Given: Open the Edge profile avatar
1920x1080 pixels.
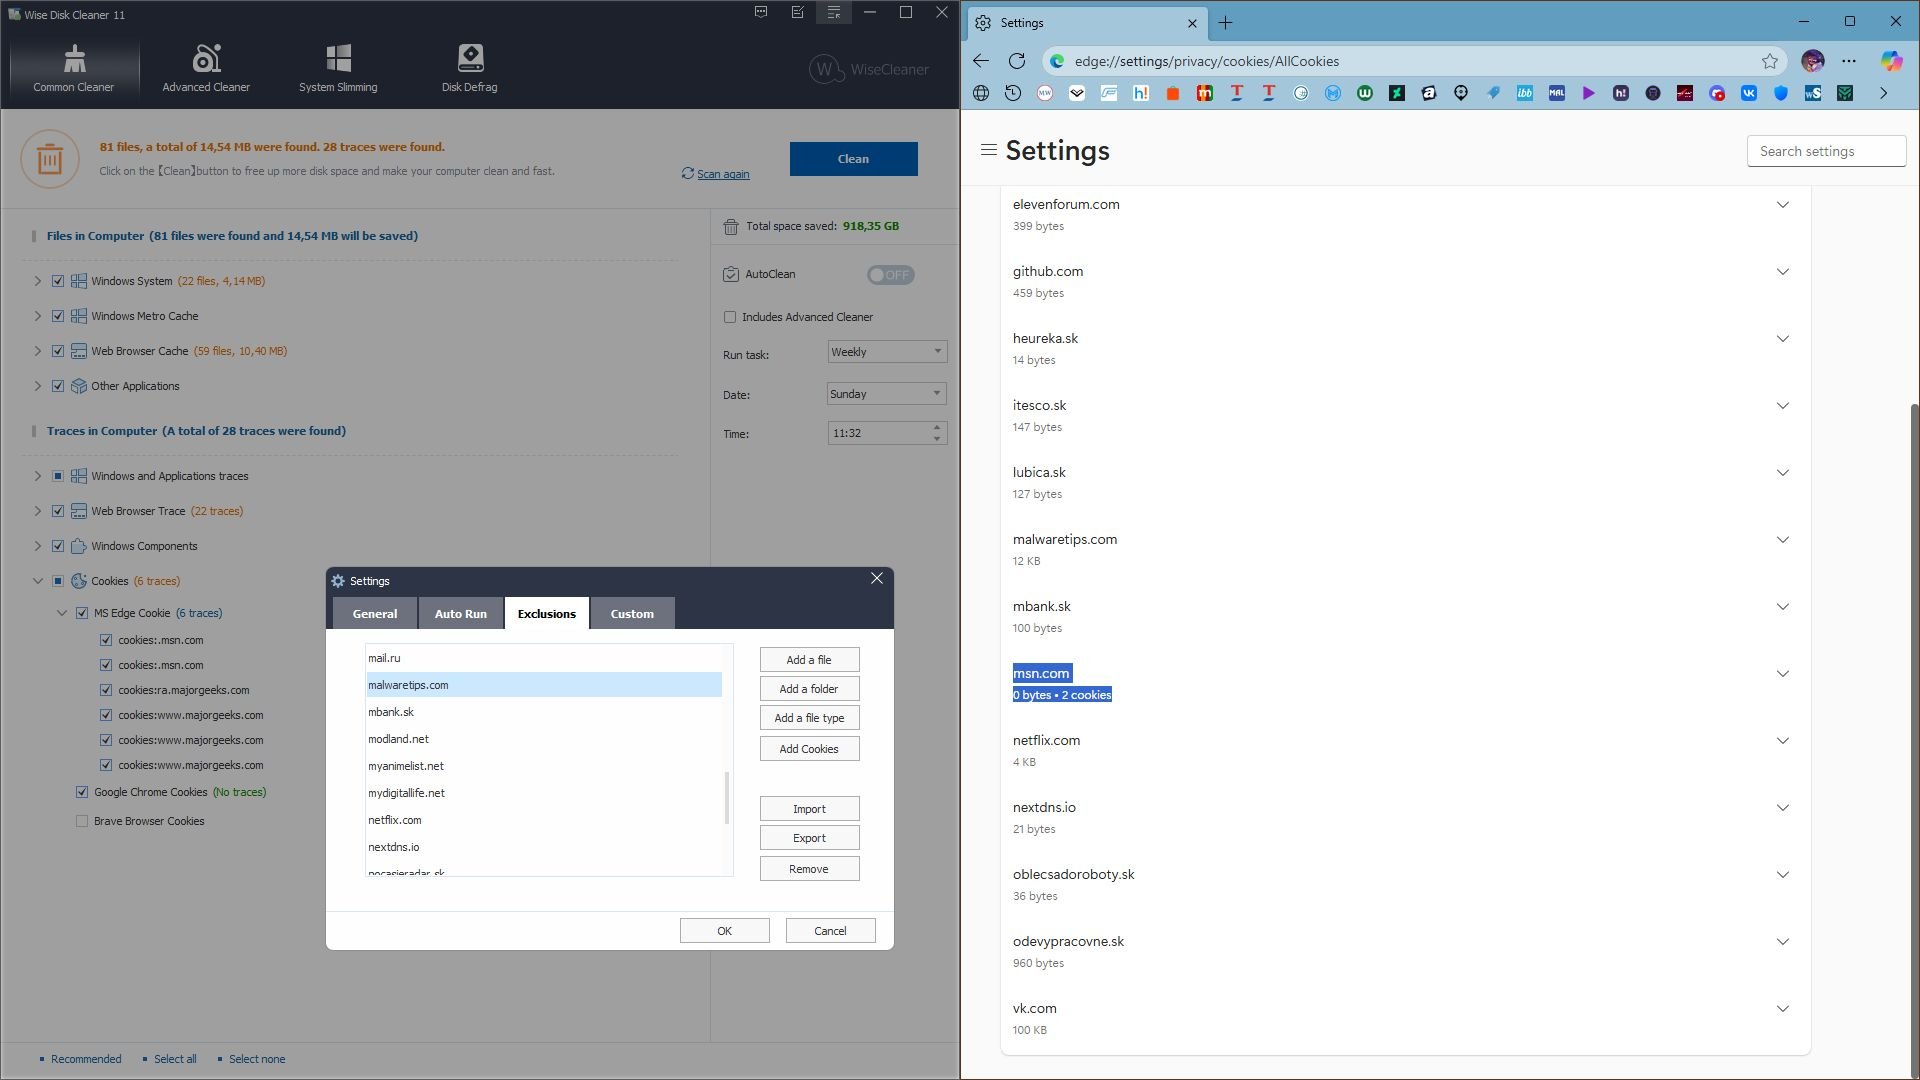Looking at the screenshot, I should (1812, 61).
